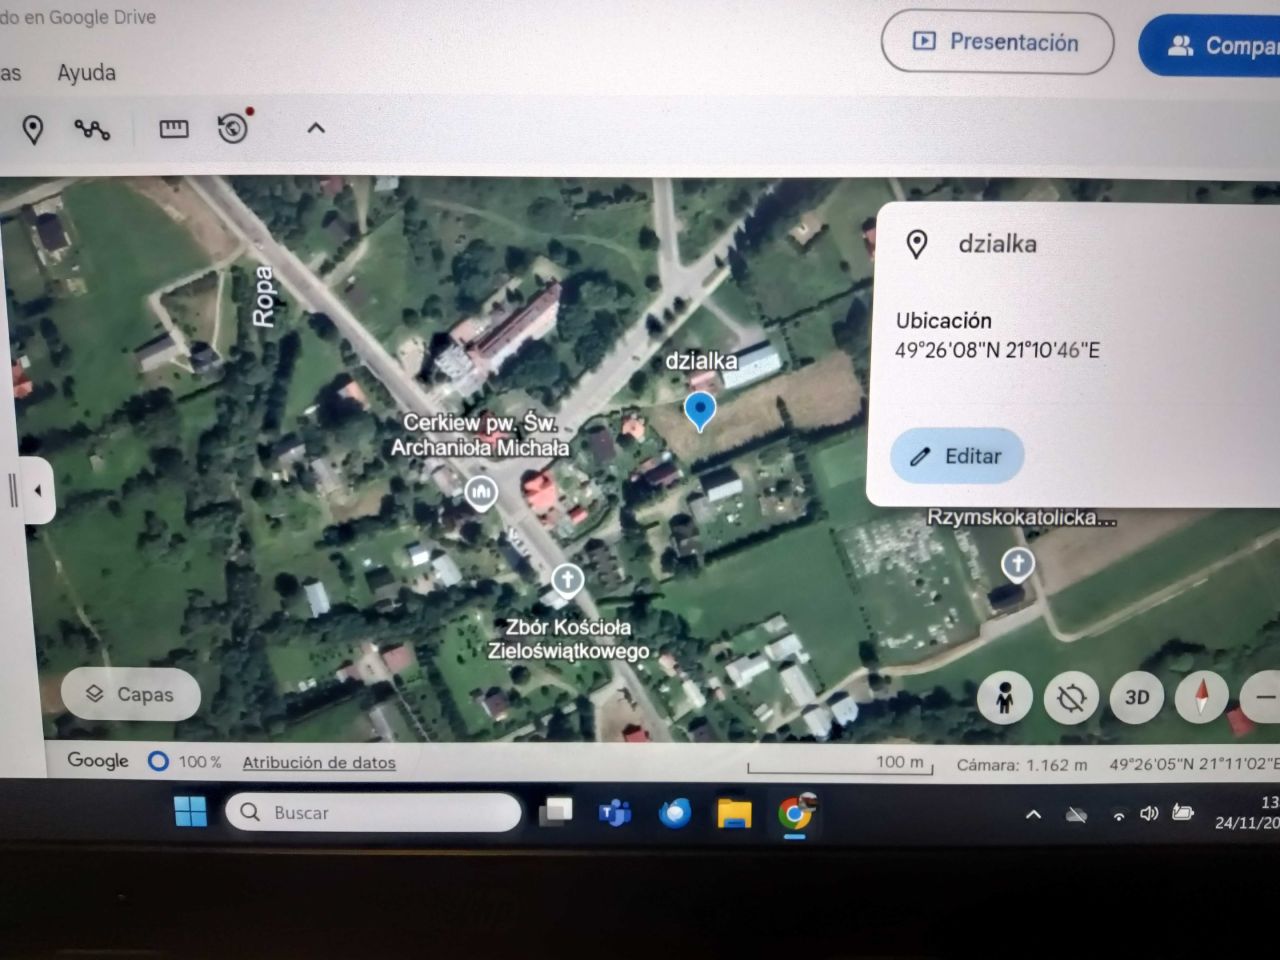Screen dimensions: 1280x960
Task: Select the Add placemark pin tool
Action: tap(35, 129)
